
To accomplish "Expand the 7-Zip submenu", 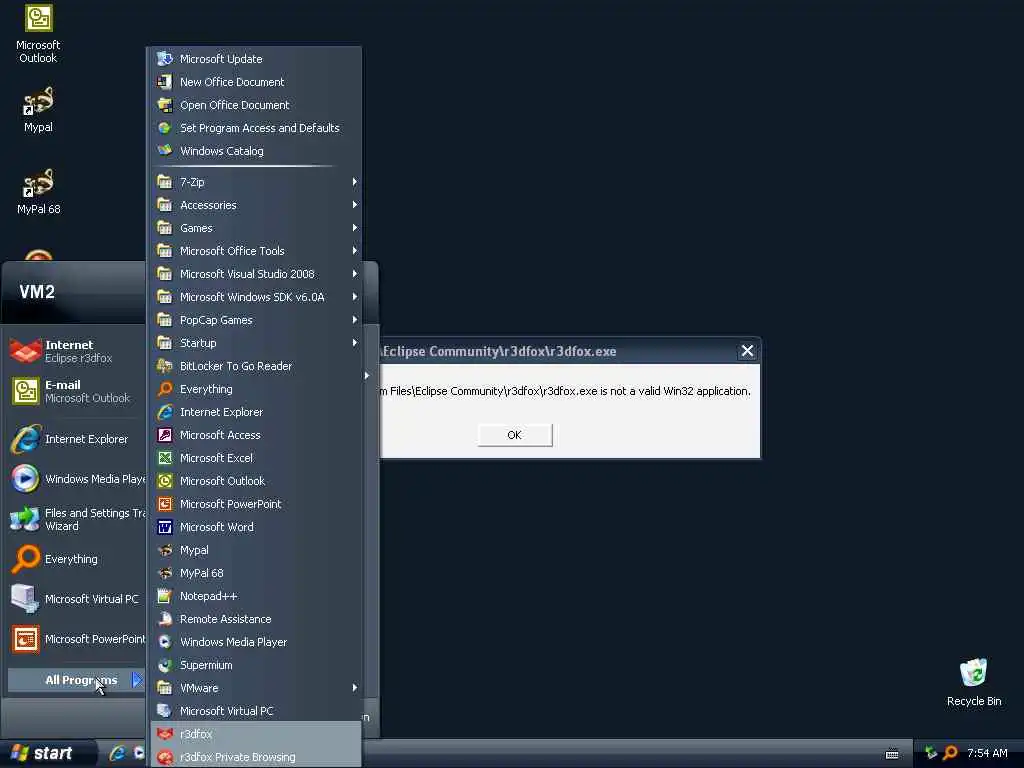I will click(x=255, y=182).
